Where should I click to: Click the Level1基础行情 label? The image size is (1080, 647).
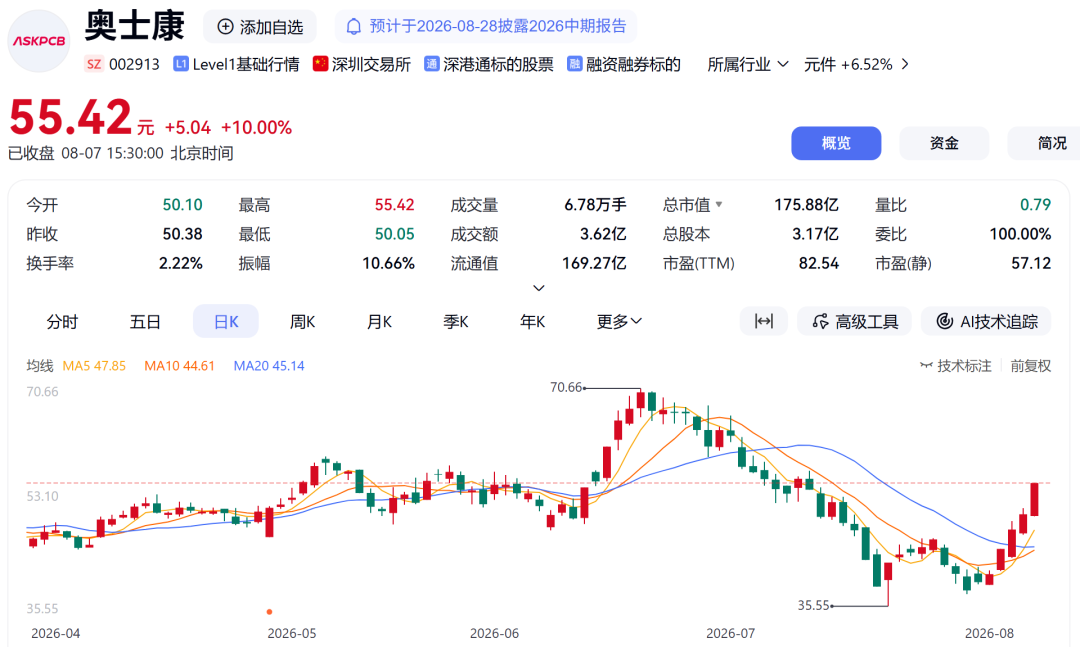[246, 64]
